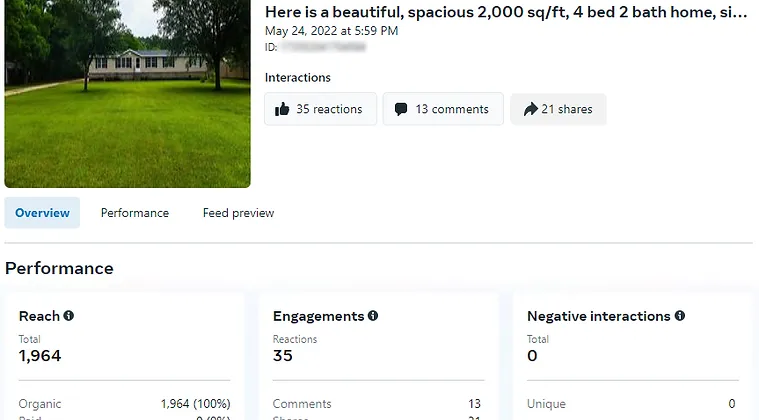The image size is (759, 420).
Task: Click the Performance section heading
Action: pyautogui.click(x=59, y=268)
